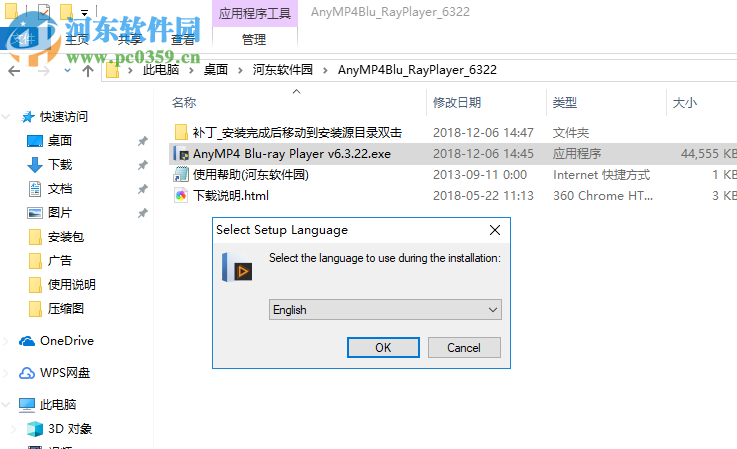This screenshot has width=737, height=449.
Task: Go up one folder level
Action: 87,71
